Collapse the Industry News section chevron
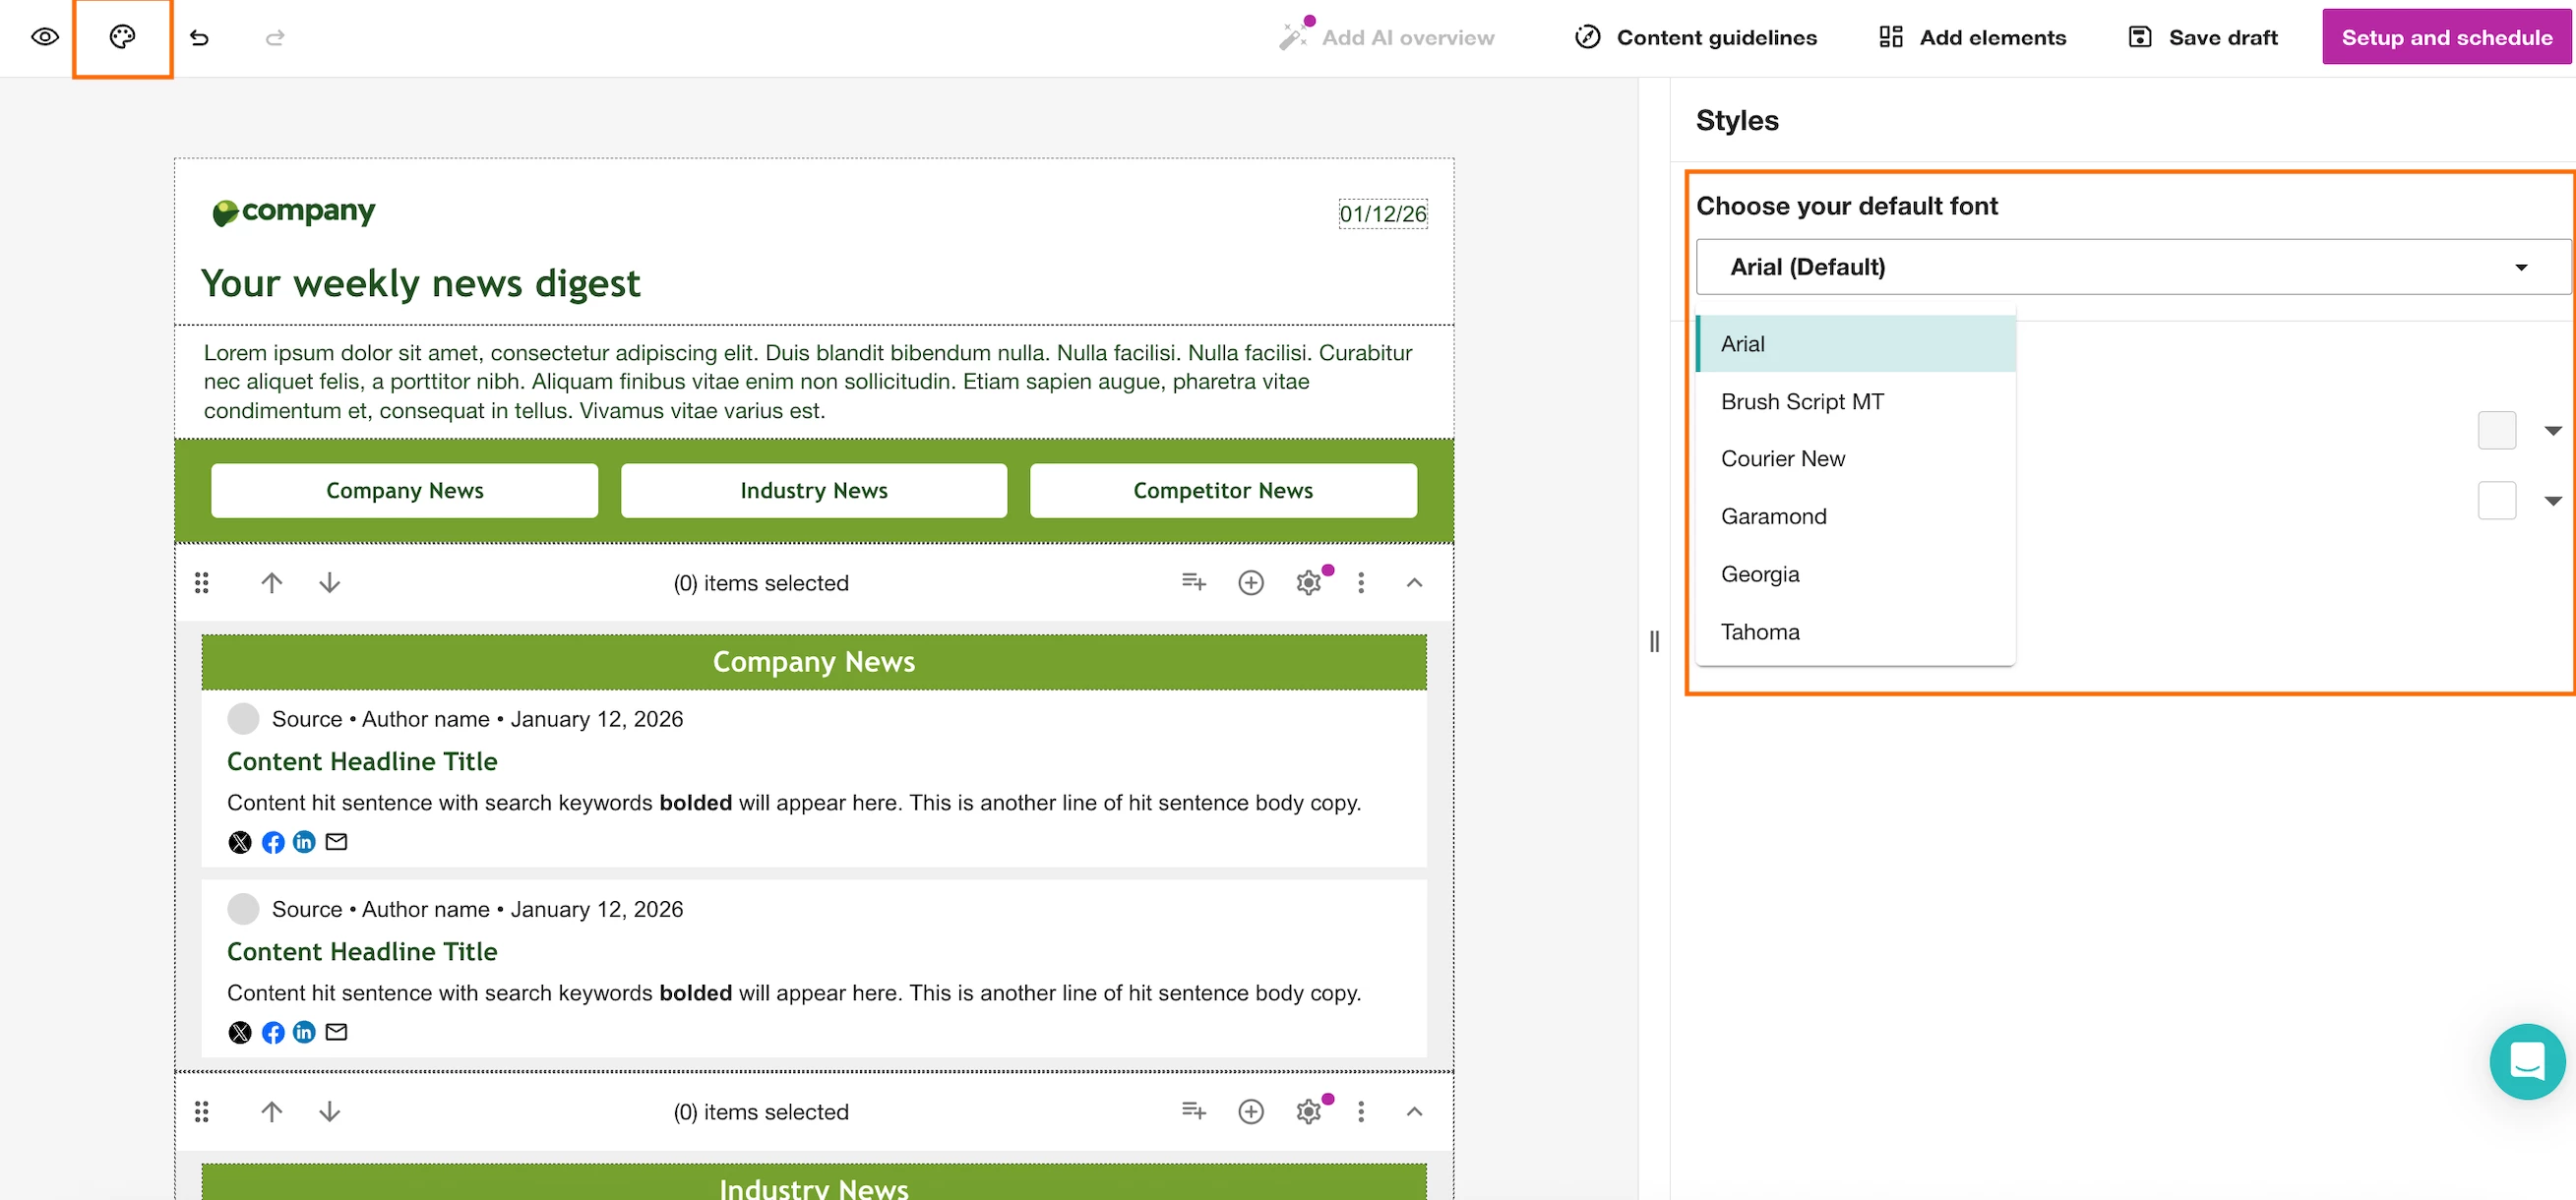Screen dimensions: 2576x1200 click(x=1414, y=1111)
